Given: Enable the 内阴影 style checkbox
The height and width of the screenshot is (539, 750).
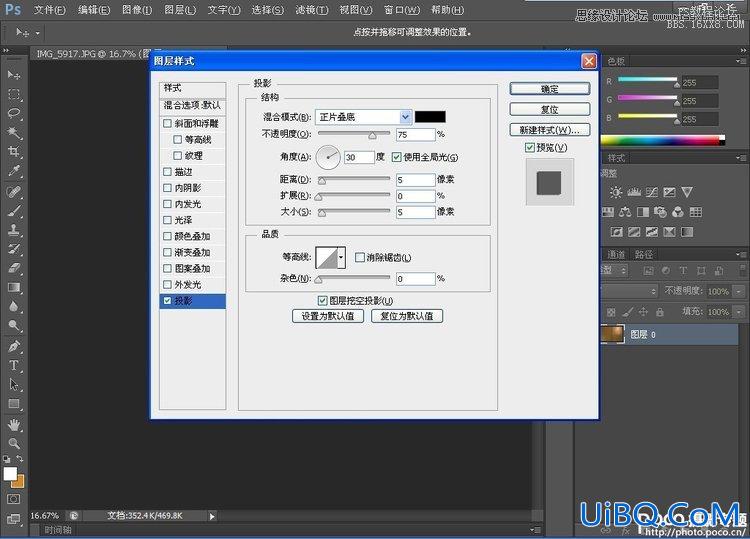Looking at the screenshot, I should coord(167,188).
